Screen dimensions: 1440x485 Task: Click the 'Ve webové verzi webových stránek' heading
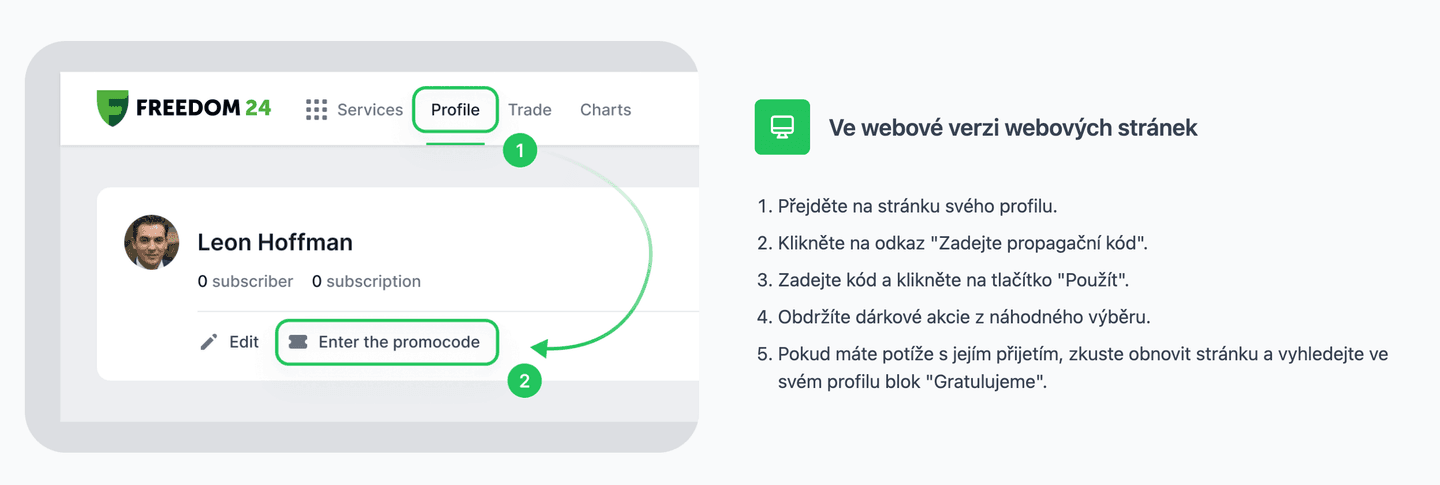click(x=1012, y=128)
